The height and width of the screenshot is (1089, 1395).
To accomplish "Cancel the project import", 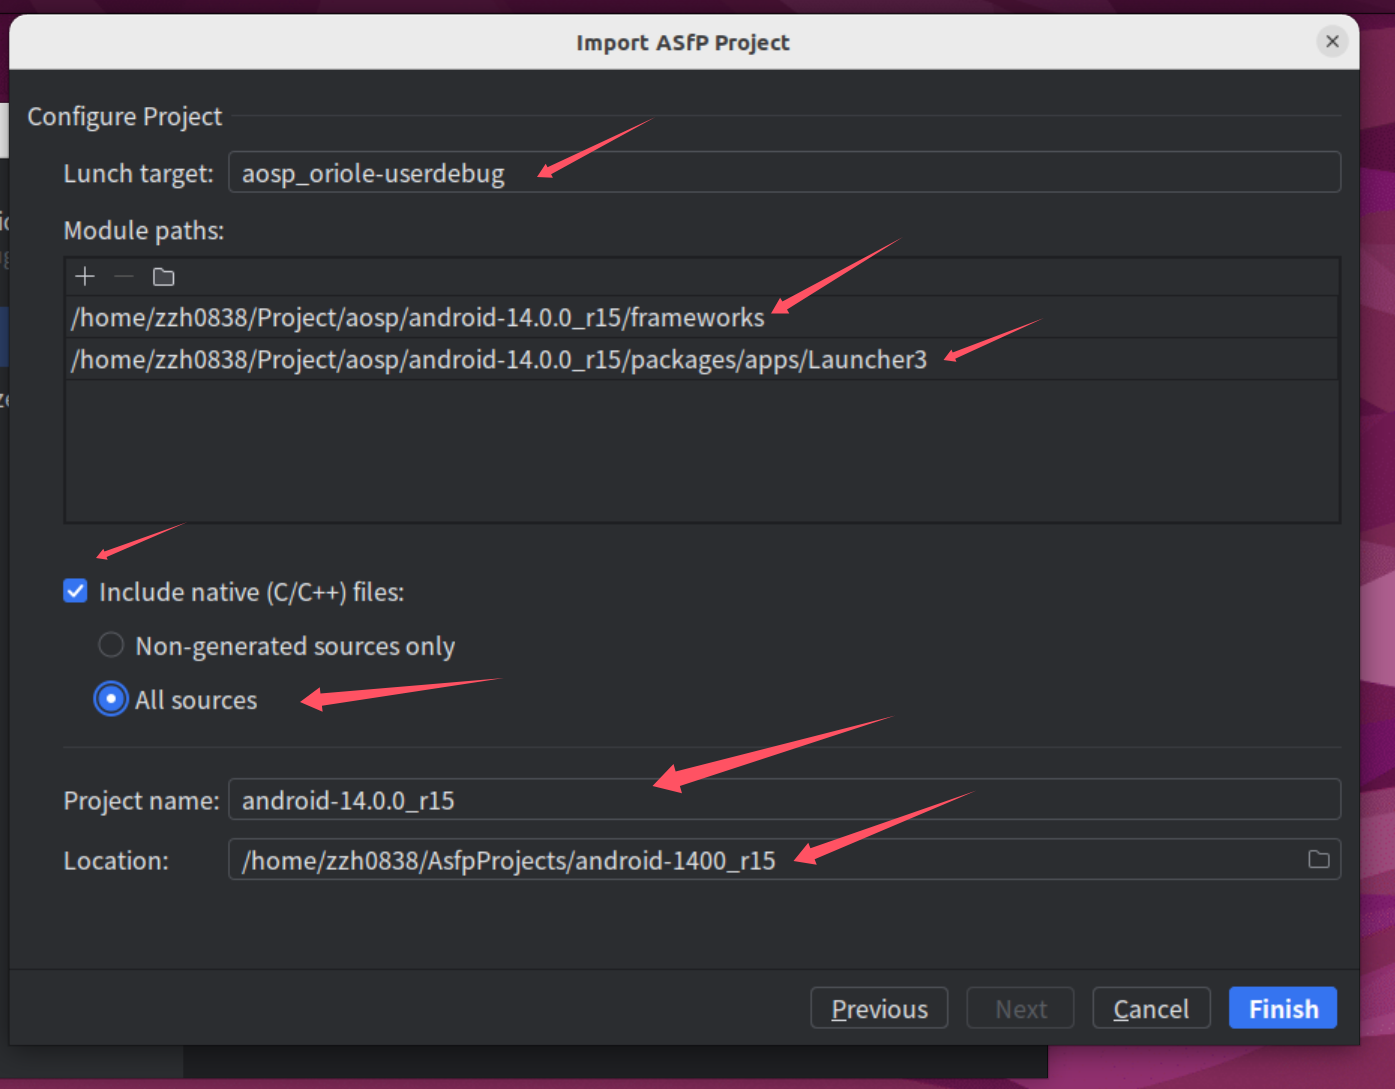I will click(1151, 1009).
